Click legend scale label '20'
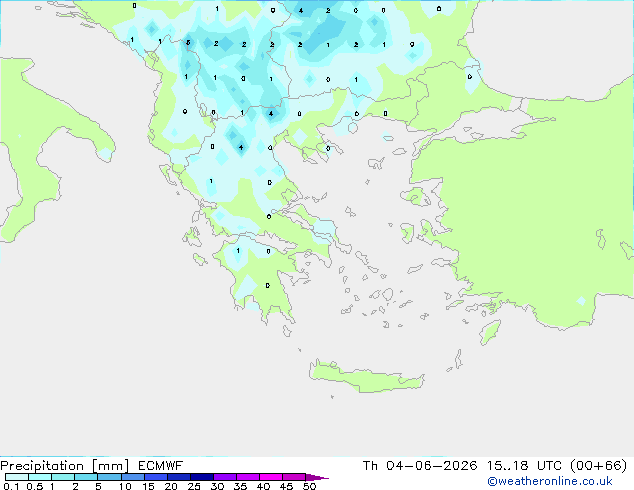 [x=171, y=486]
